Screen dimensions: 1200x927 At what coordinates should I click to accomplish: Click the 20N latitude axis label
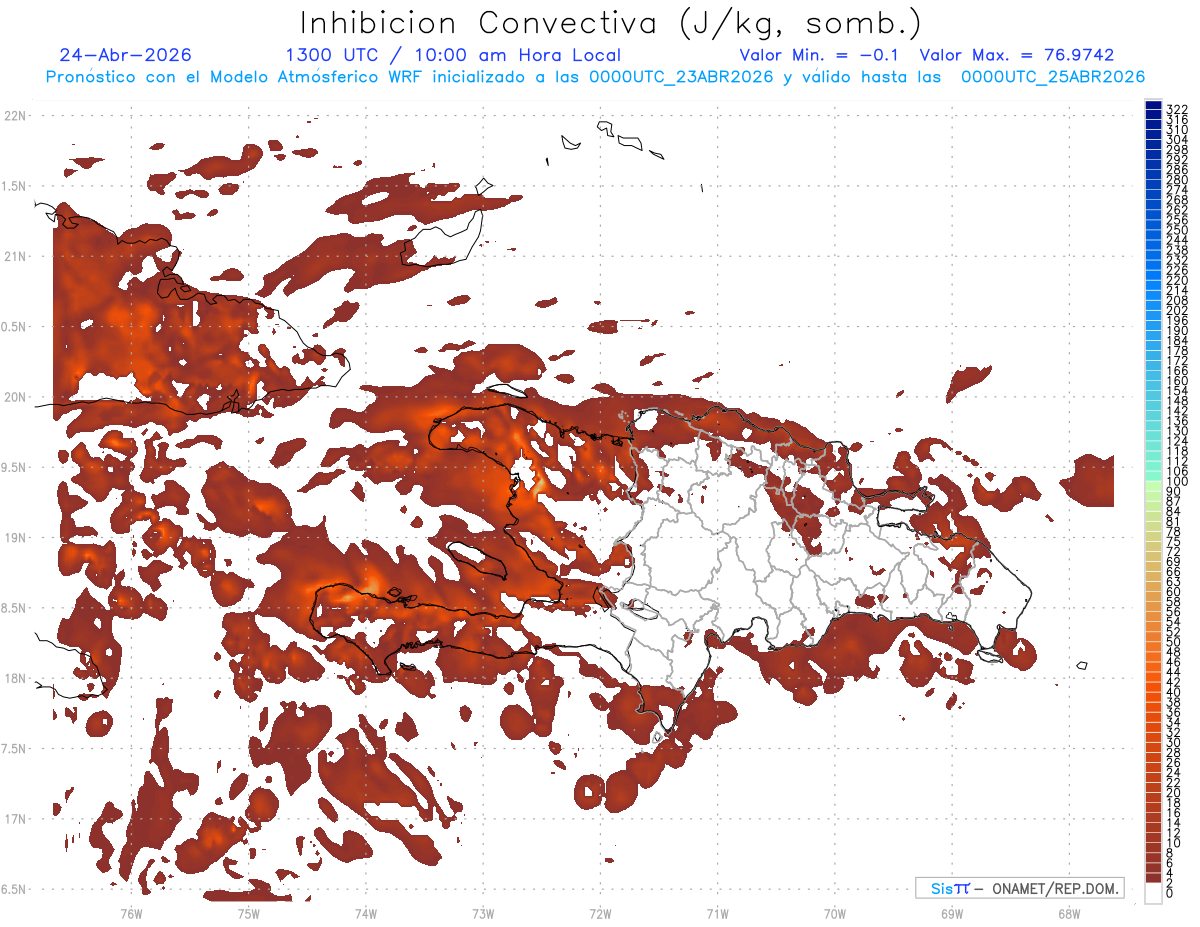coord(14,397)
